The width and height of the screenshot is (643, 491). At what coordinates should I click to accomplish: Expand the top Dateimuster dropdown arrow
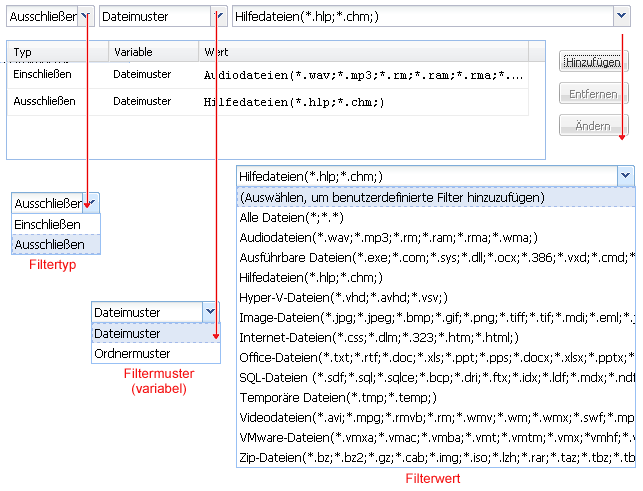pos(217,17)
